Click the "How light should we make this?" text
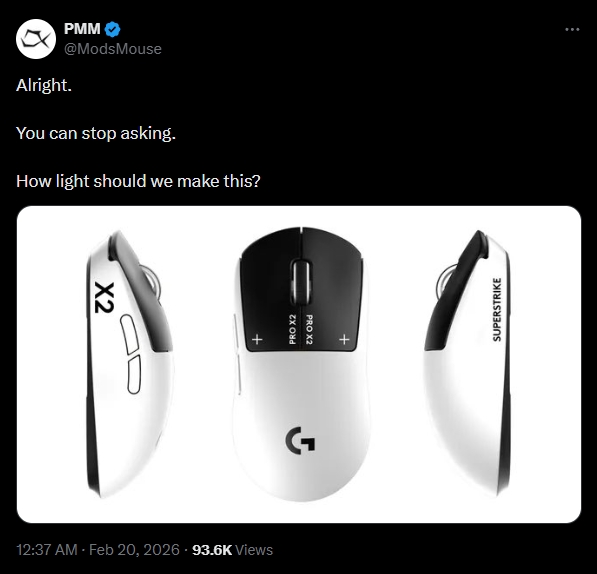 coord(138,181)
